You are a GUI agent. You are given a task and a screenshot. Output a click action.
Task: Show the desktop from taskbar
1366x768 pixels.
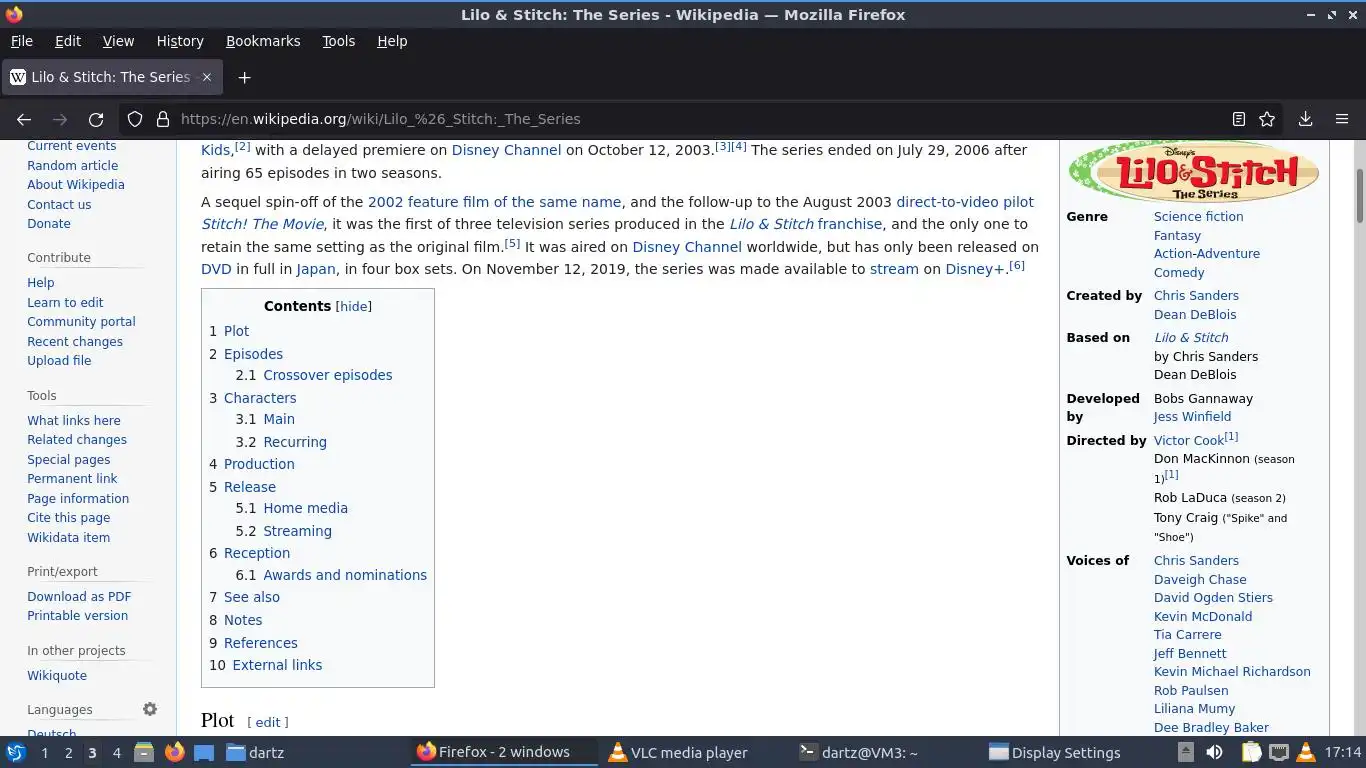pyautogui.click(x=204, y=753)
